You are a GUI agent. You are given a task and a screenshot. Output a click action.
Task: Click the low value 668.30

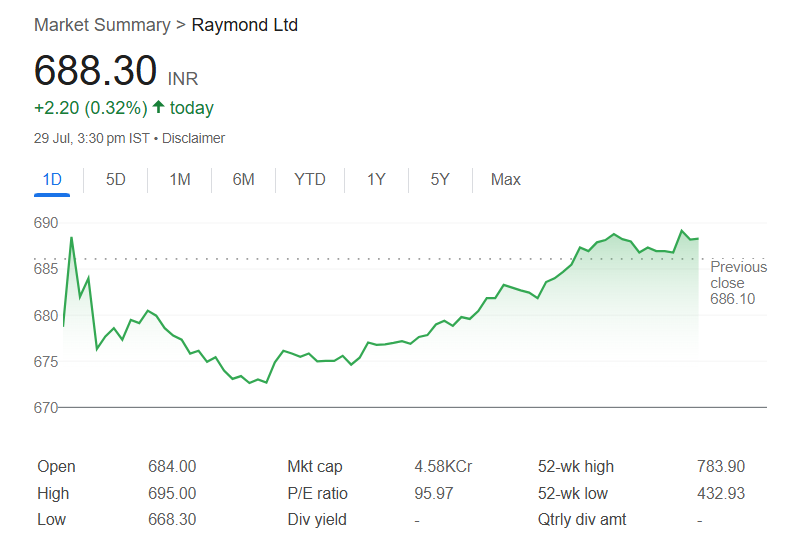coord(172,520)
